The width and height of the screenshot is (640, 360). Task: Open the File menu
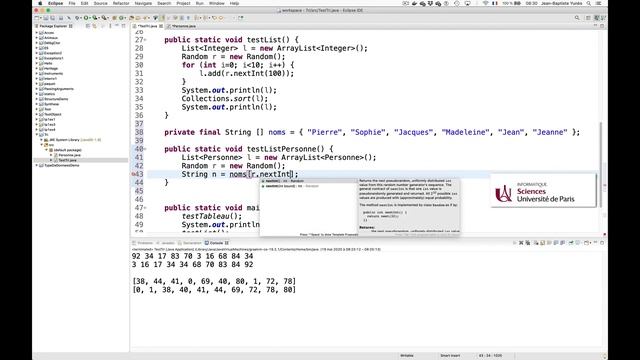coord(72,3)
